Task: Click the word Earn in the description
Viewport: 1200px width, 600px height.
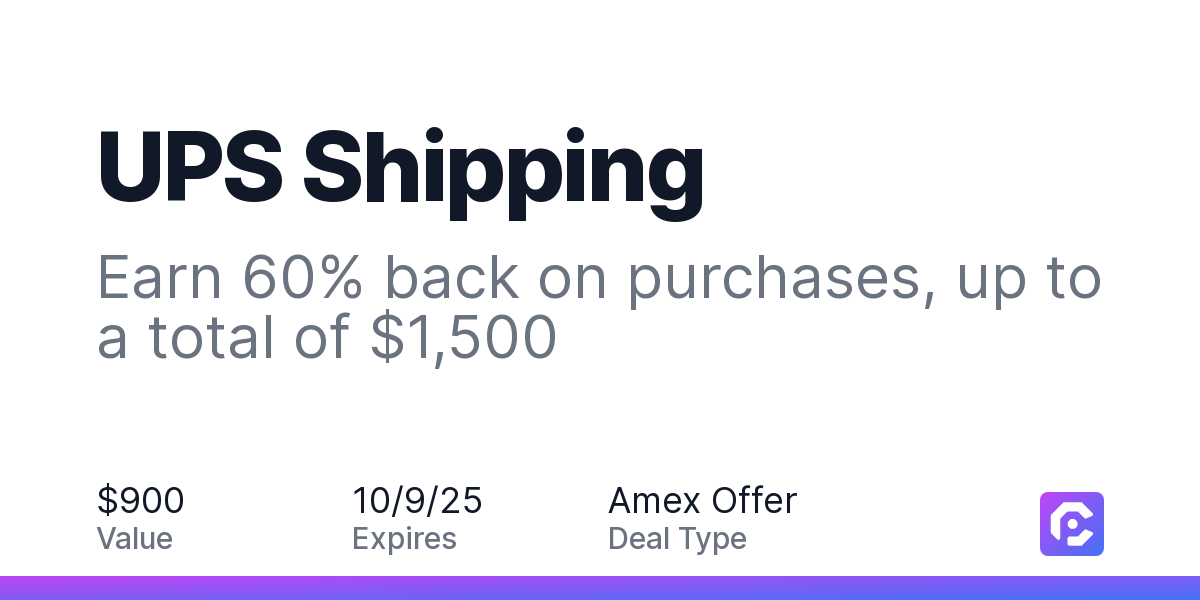Action: pyautogui.click(x=156, y=279)
